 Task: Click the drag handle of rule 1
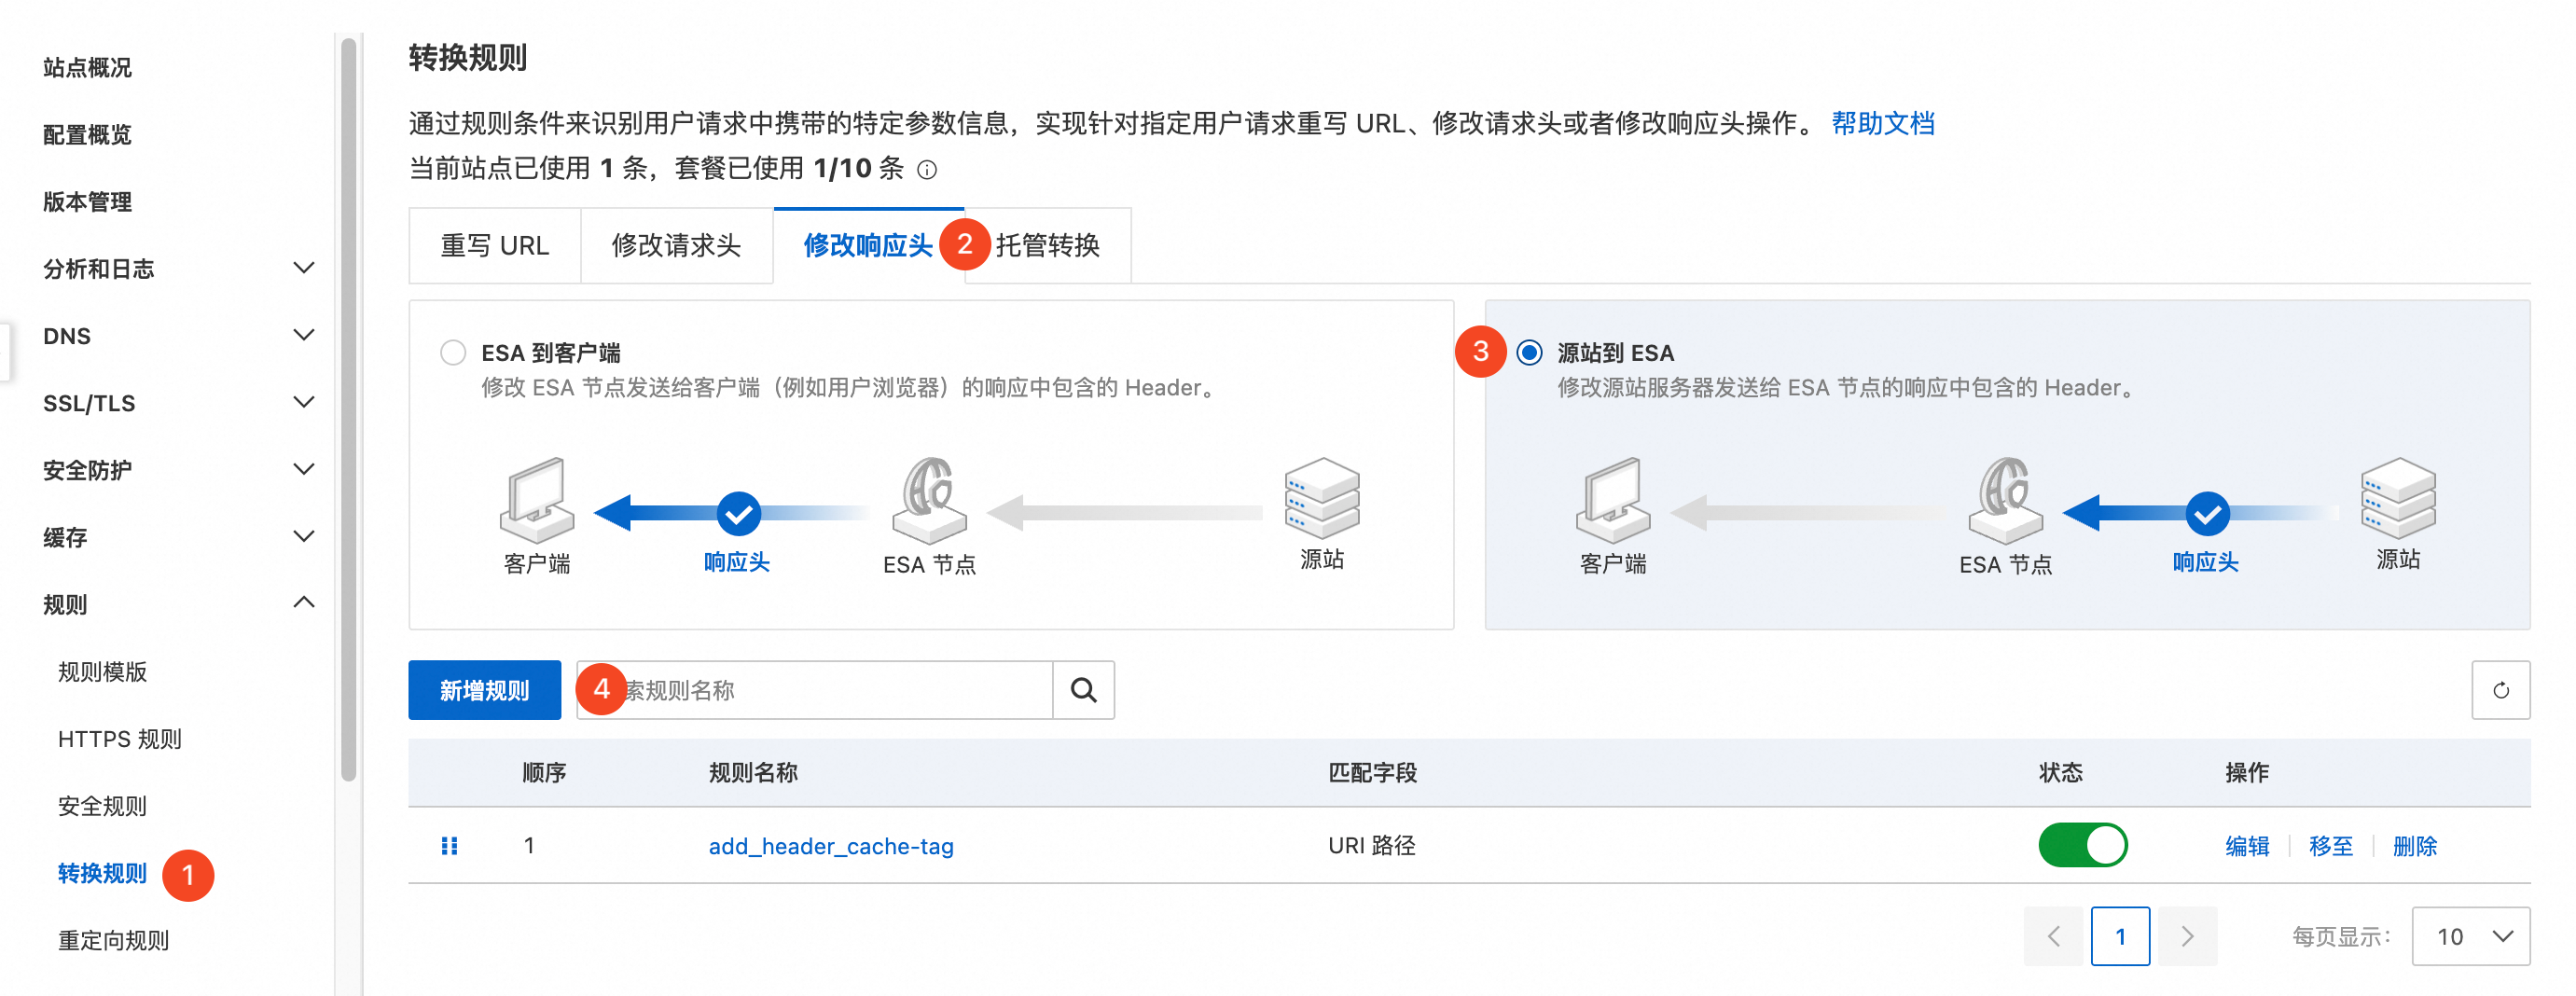point(450,846)
